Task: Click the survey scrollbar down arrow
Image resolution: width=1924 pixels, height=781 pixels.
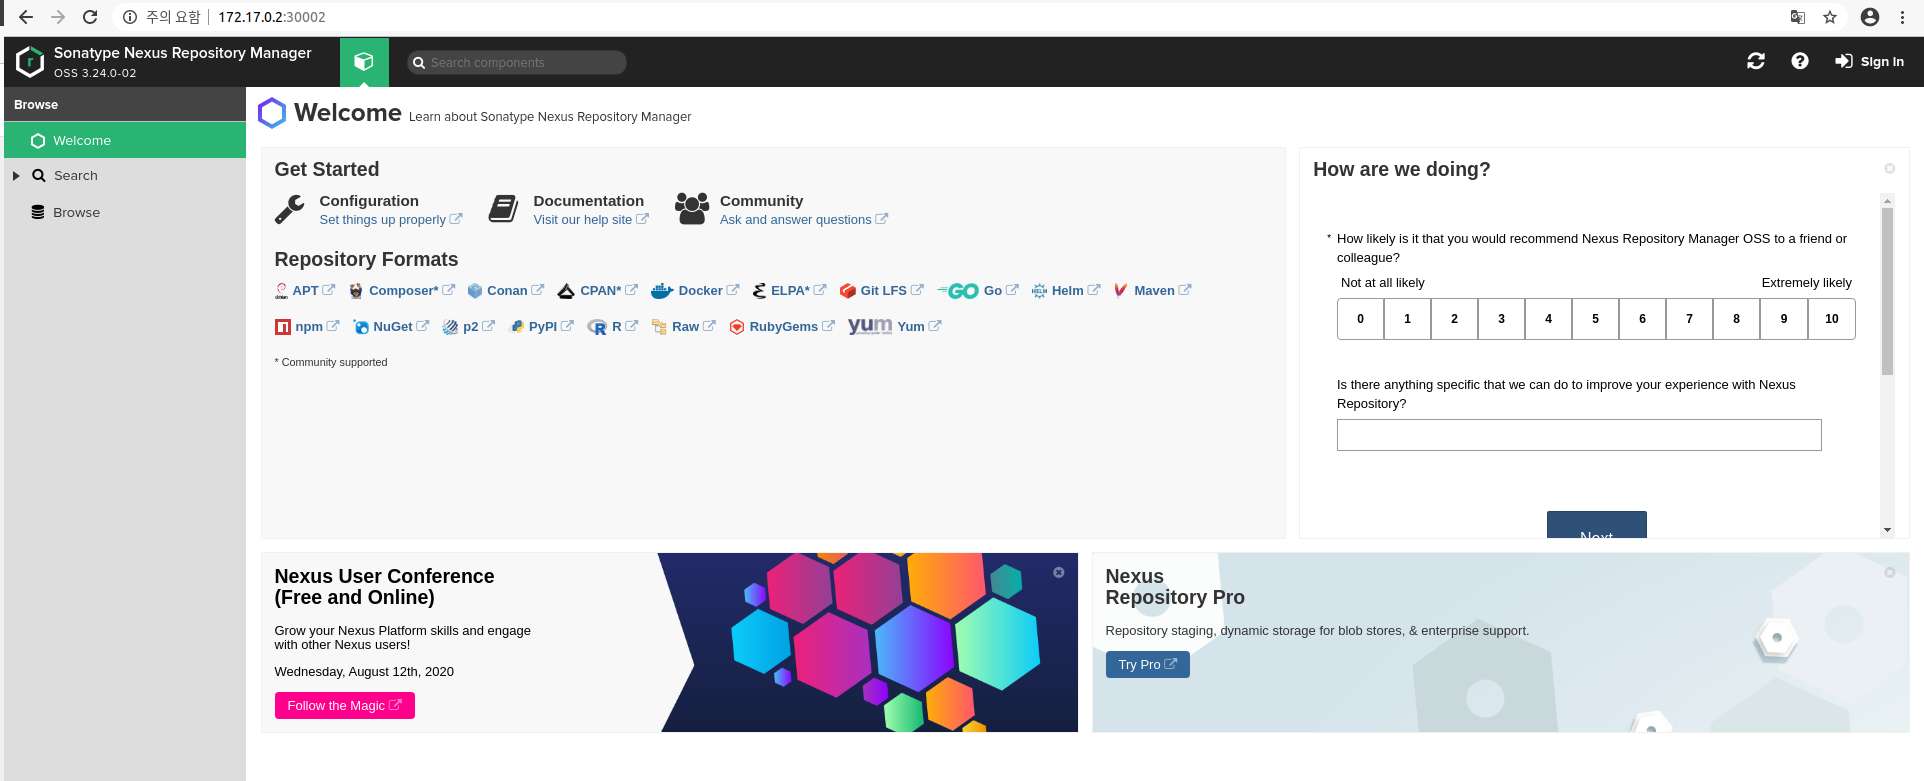Action: click(1887, 530)
